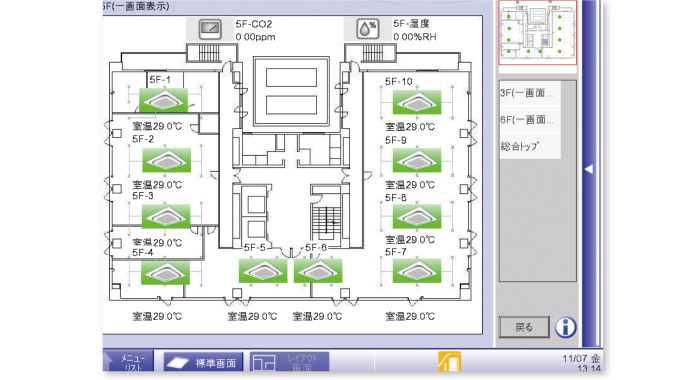Click the yellow door icon in bottom bar

449,362
